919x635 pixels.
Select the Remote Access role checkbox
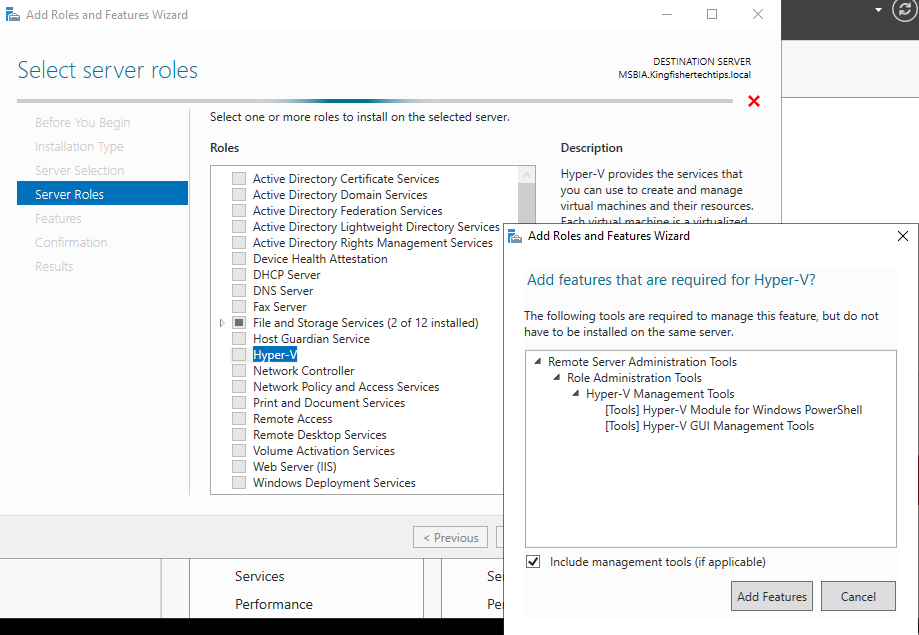[x=239, y=418]
